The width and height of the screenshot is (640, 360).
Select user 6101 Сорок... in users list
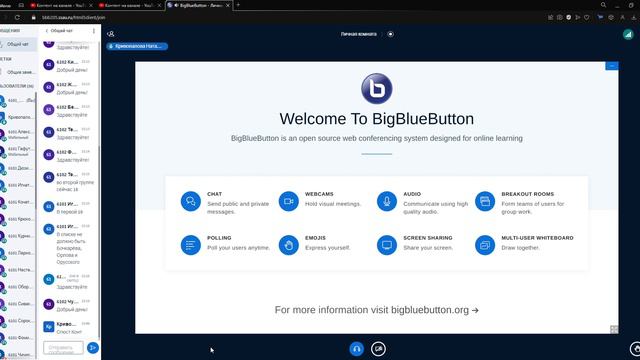17,321
